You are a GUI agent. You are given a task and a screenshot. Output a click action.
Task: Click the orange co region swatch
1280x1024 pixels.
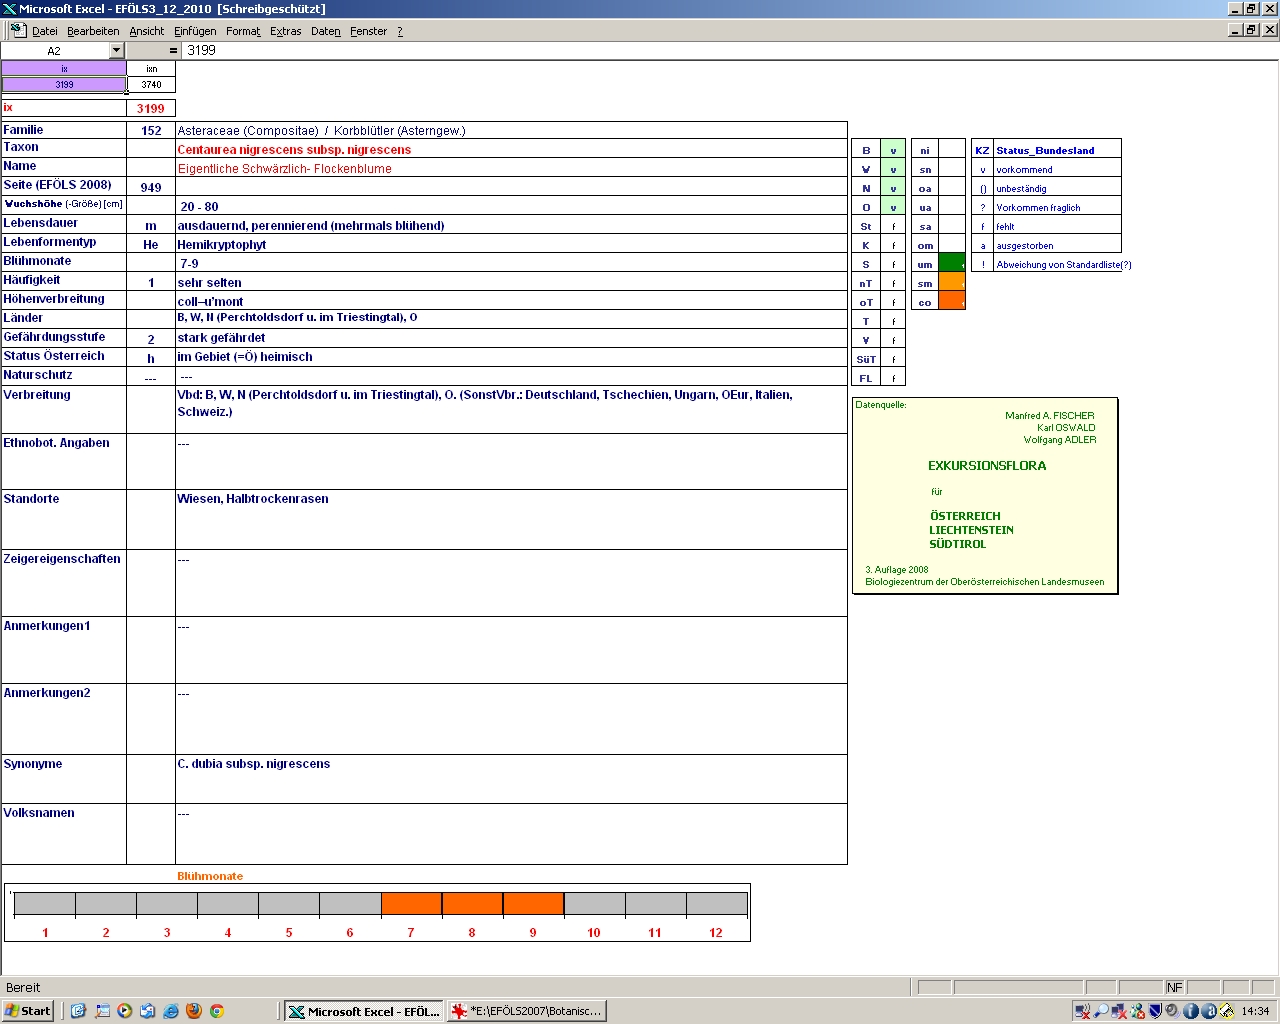[x=952, y=302]
